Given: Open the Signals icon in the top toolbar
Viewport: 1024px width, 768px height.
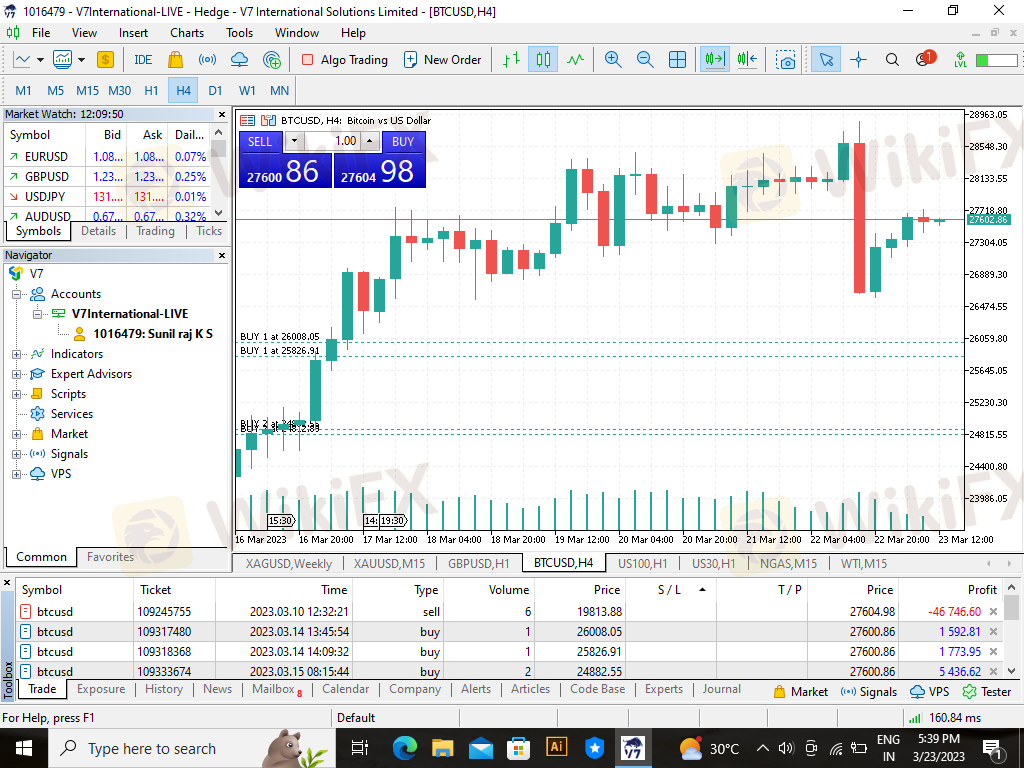Looking at the screenshot, I should coord(207,60).
